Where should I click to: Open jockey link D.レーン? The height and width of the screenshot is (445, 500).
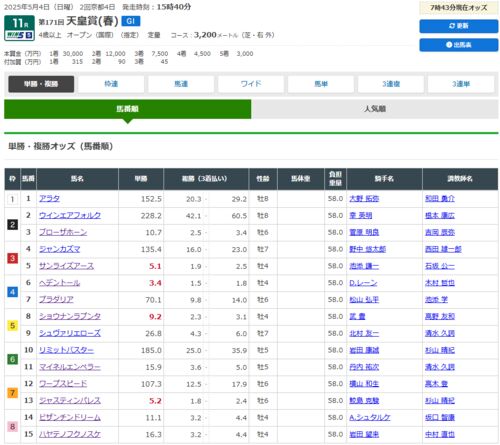pyautogui.click(x=363, y=283)
